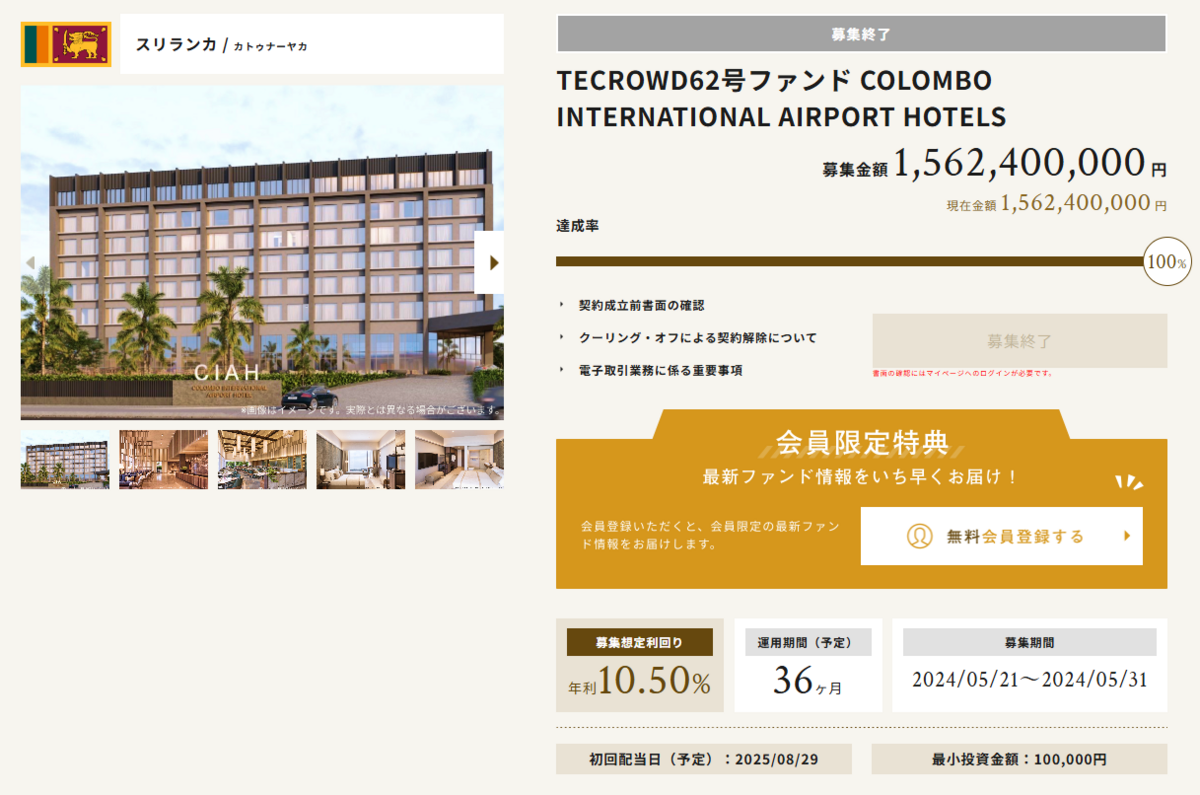Select the hotel exterior thumbnail
Screen dimensions: 1200x795
coord(65,460)
